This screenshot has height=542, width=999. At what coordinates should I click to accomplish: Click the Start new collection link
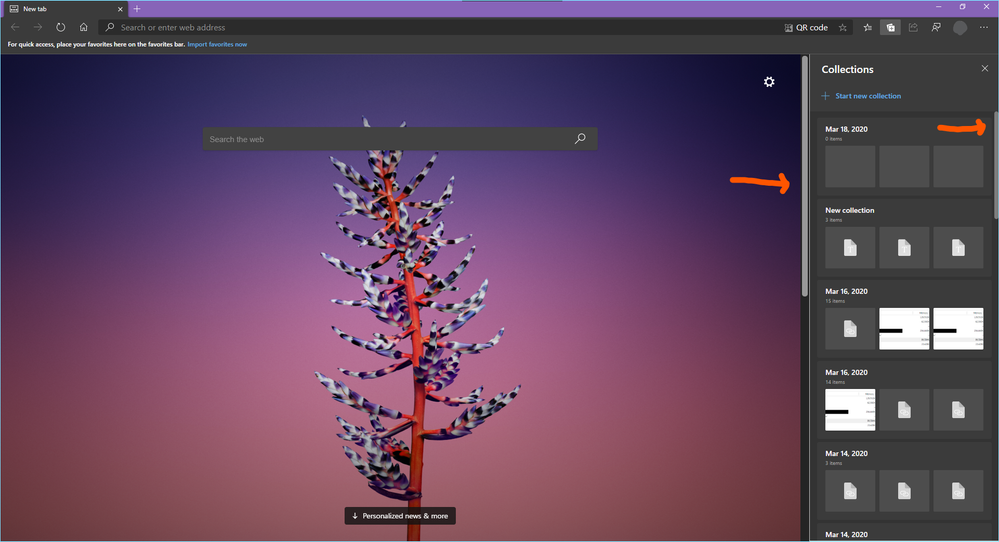868,96
